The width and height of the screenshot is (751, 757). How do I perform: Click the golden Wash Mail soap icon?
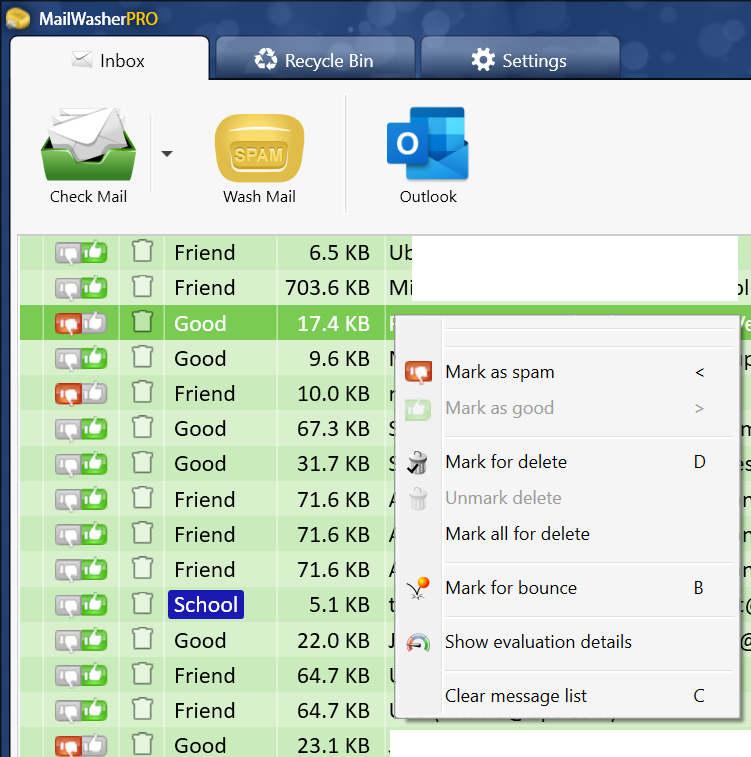point(259,148)
